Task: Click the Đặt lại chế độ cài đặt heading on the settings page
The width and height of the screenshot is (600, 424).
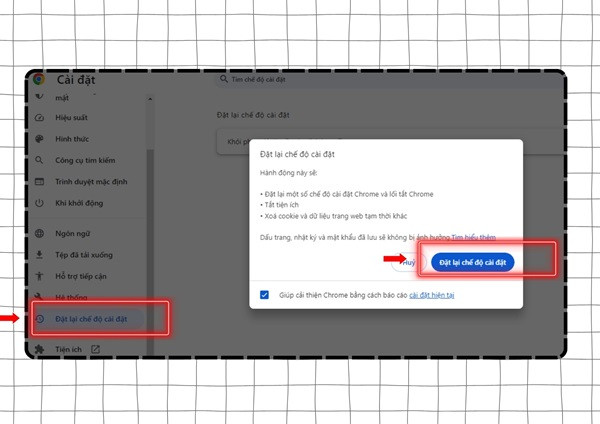Action: pyautogui.click(x=253, y=115)
